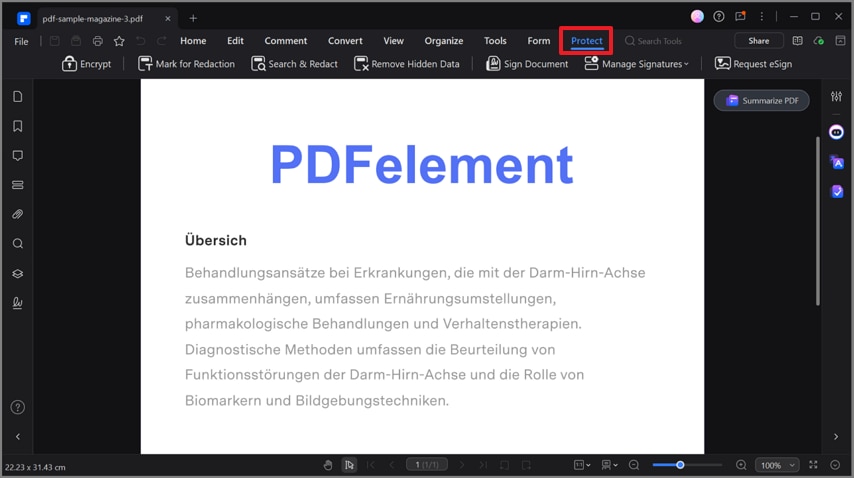Click the reading mode book icon
This screenshot has width=854, height=478.
click(797, 41)
